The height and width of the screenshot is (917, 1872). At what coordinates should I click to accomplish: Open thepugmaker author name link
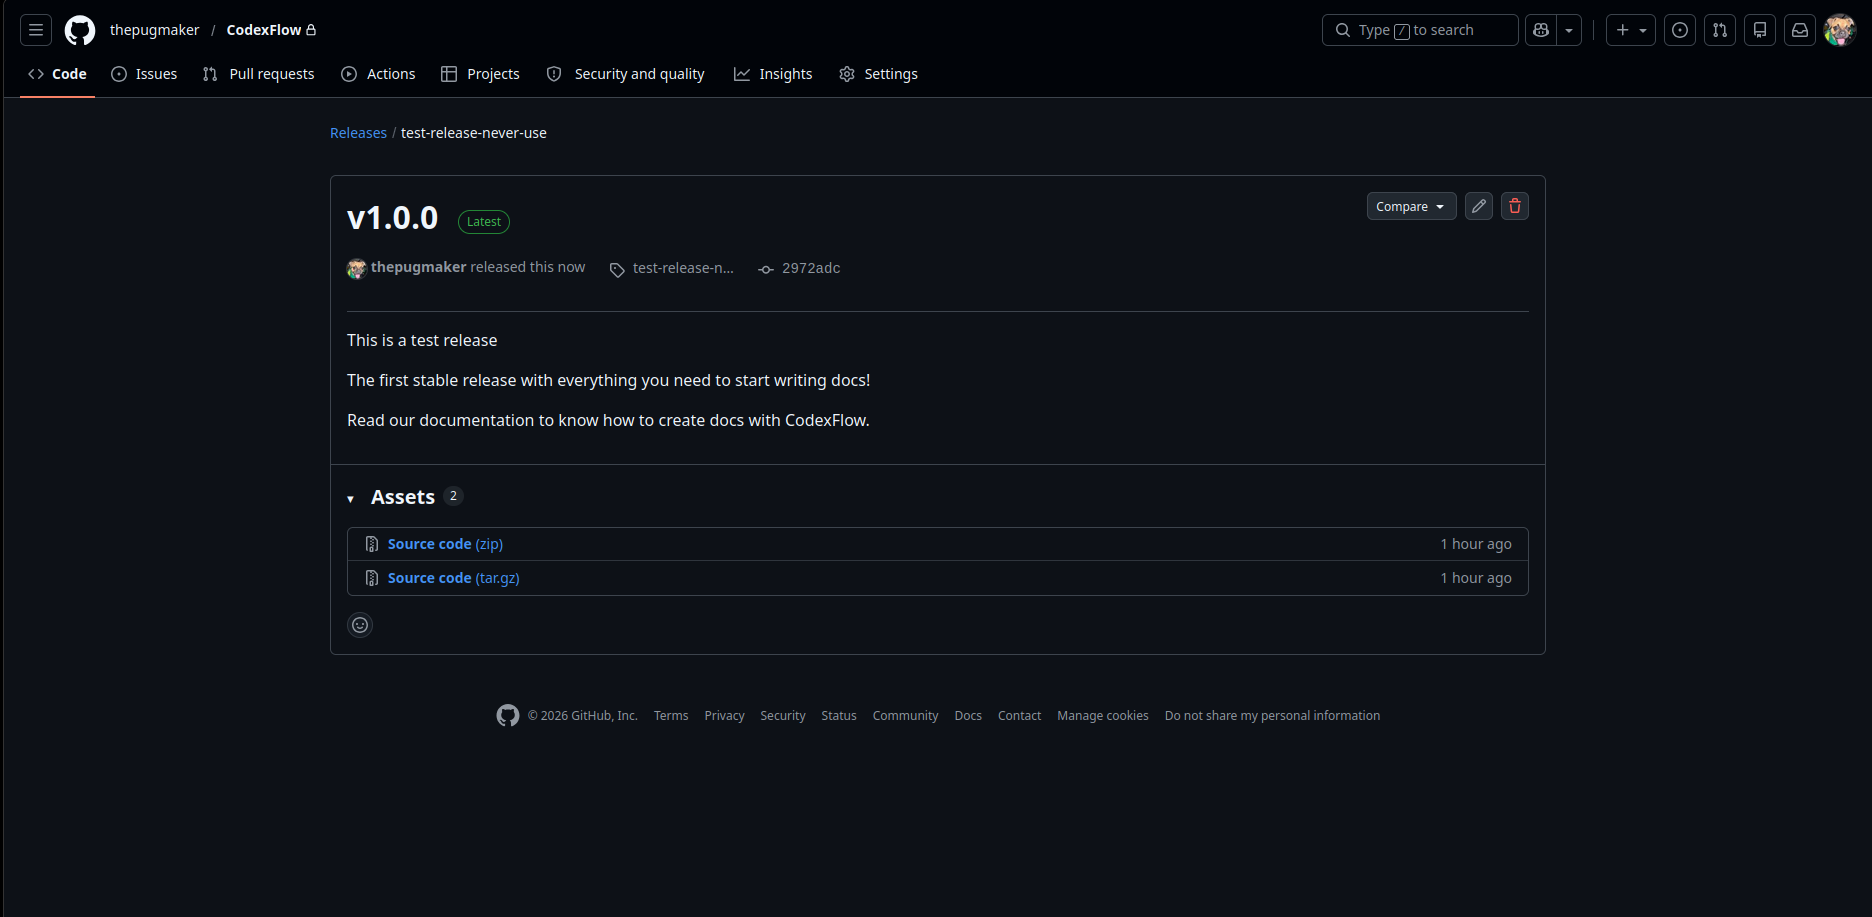(418, 267)
